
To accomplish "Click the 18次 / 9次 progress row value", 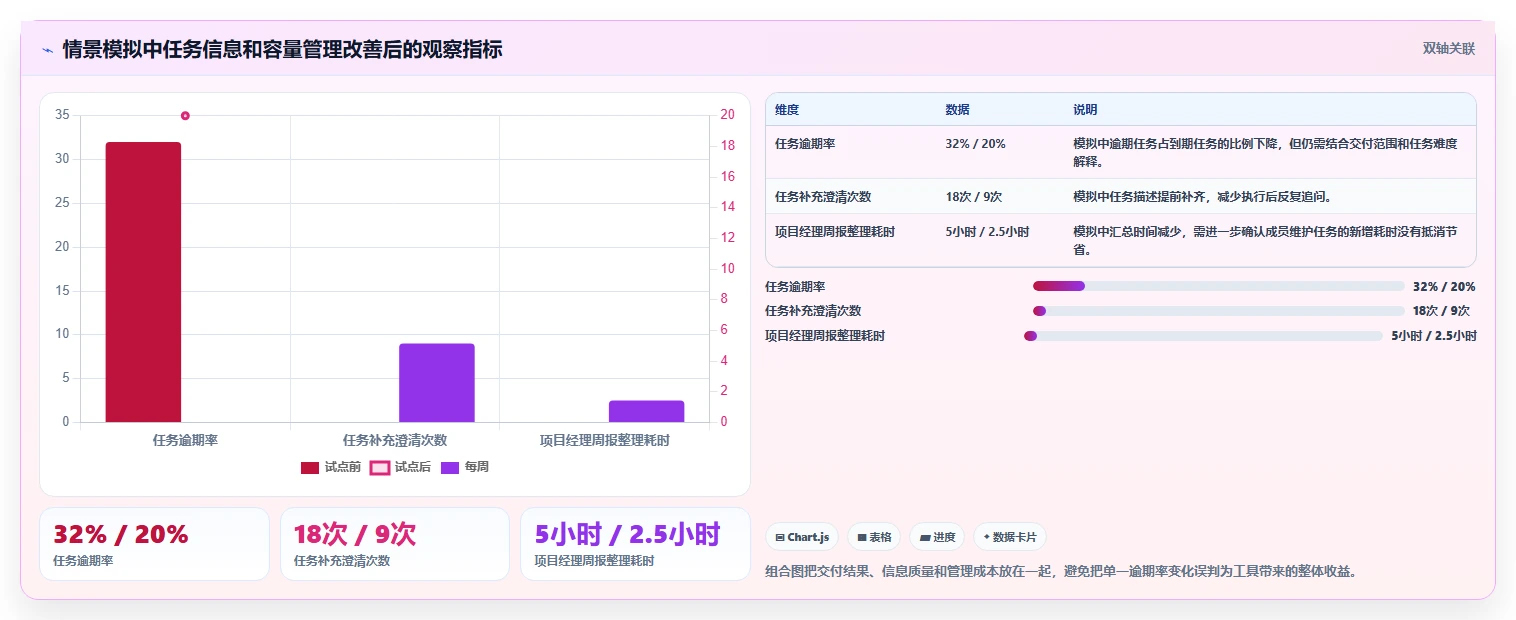I will click(x=1441, y=311).
